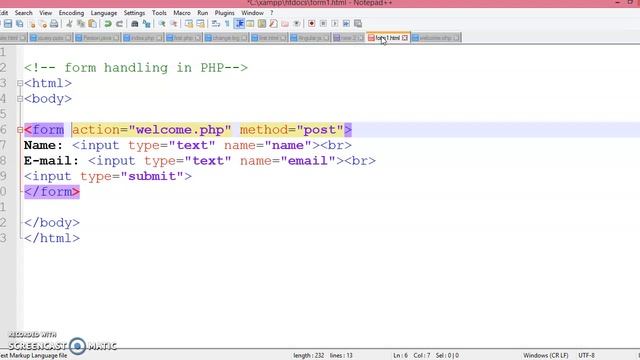Open the Replace dialog icon
Image resolution: width=640 pixels, height=360 pixels.
click(147, 24)
